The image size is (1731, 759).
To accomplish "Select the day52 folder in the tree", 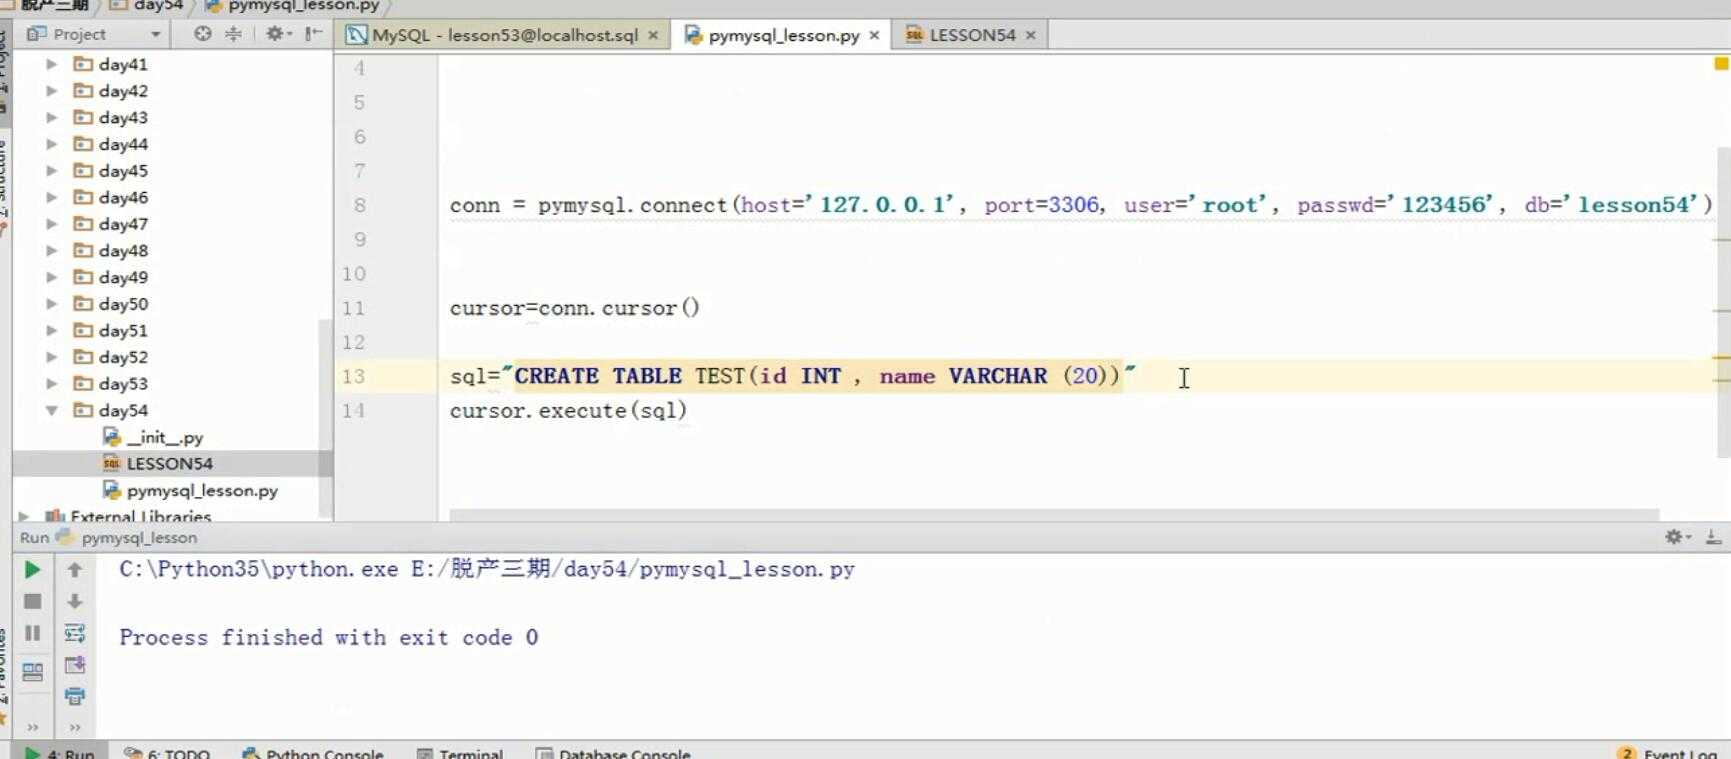I will coord(123,357).
